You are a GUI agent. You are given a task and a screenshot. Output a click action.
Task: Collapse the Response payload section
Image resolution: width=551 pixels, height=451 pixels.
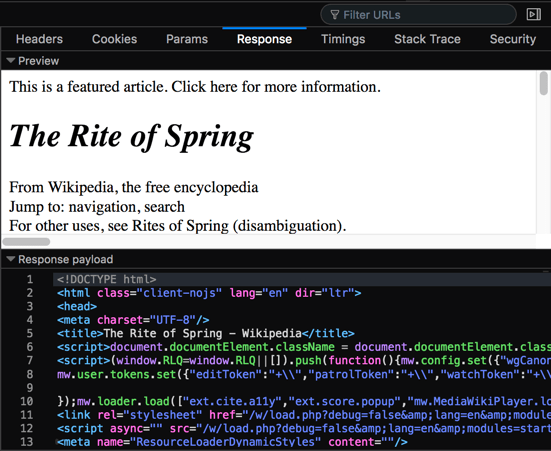[11, 259]
